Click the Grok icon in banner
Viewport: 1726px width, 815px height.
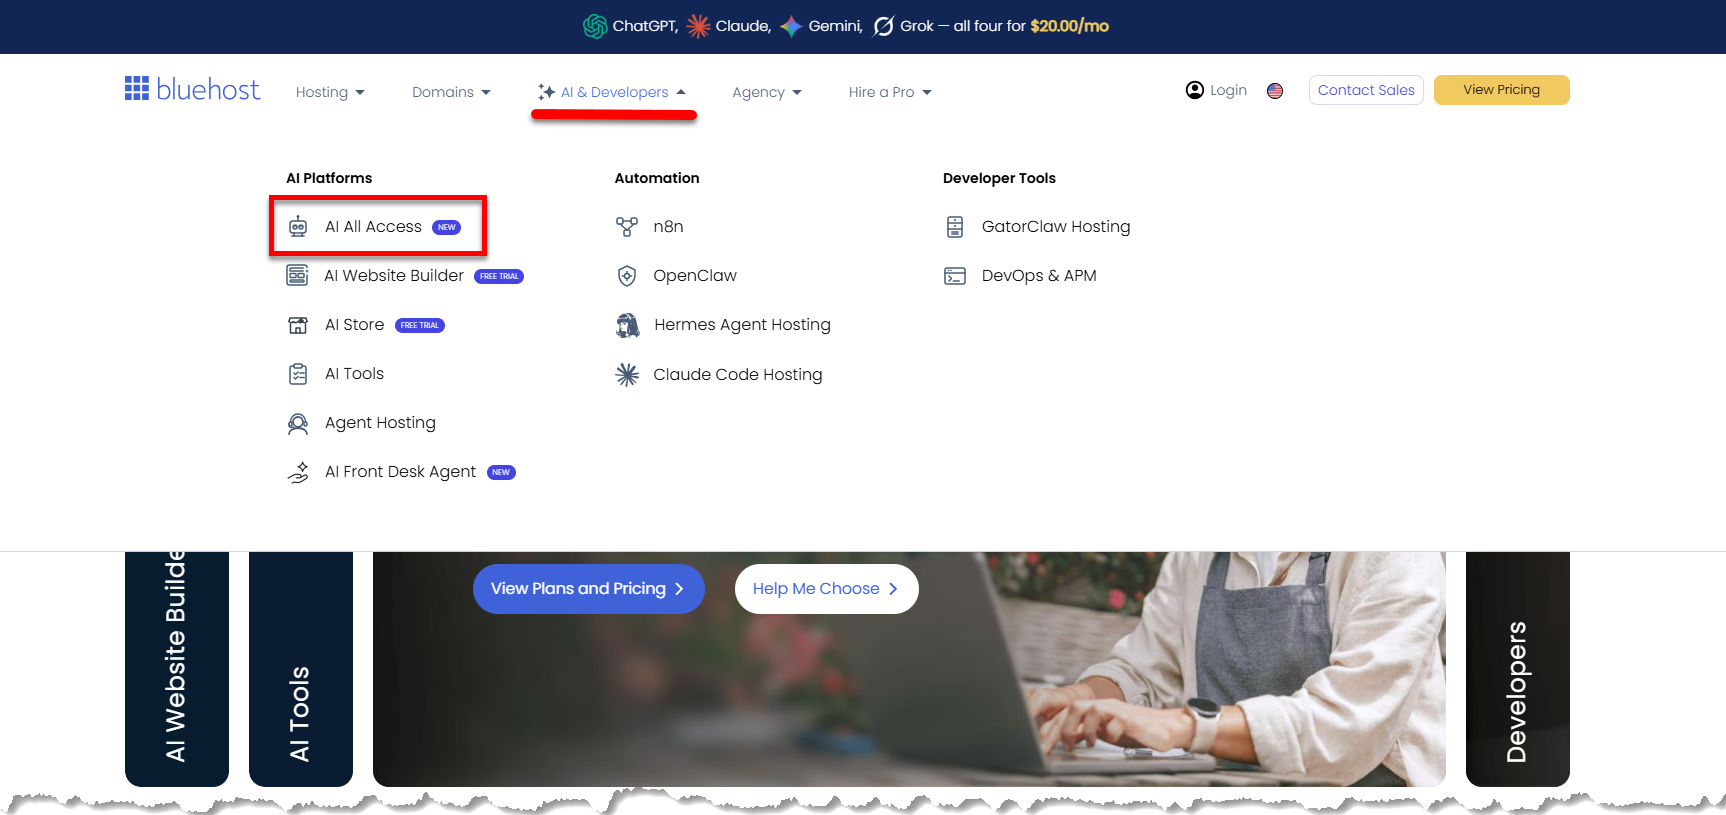883,26
